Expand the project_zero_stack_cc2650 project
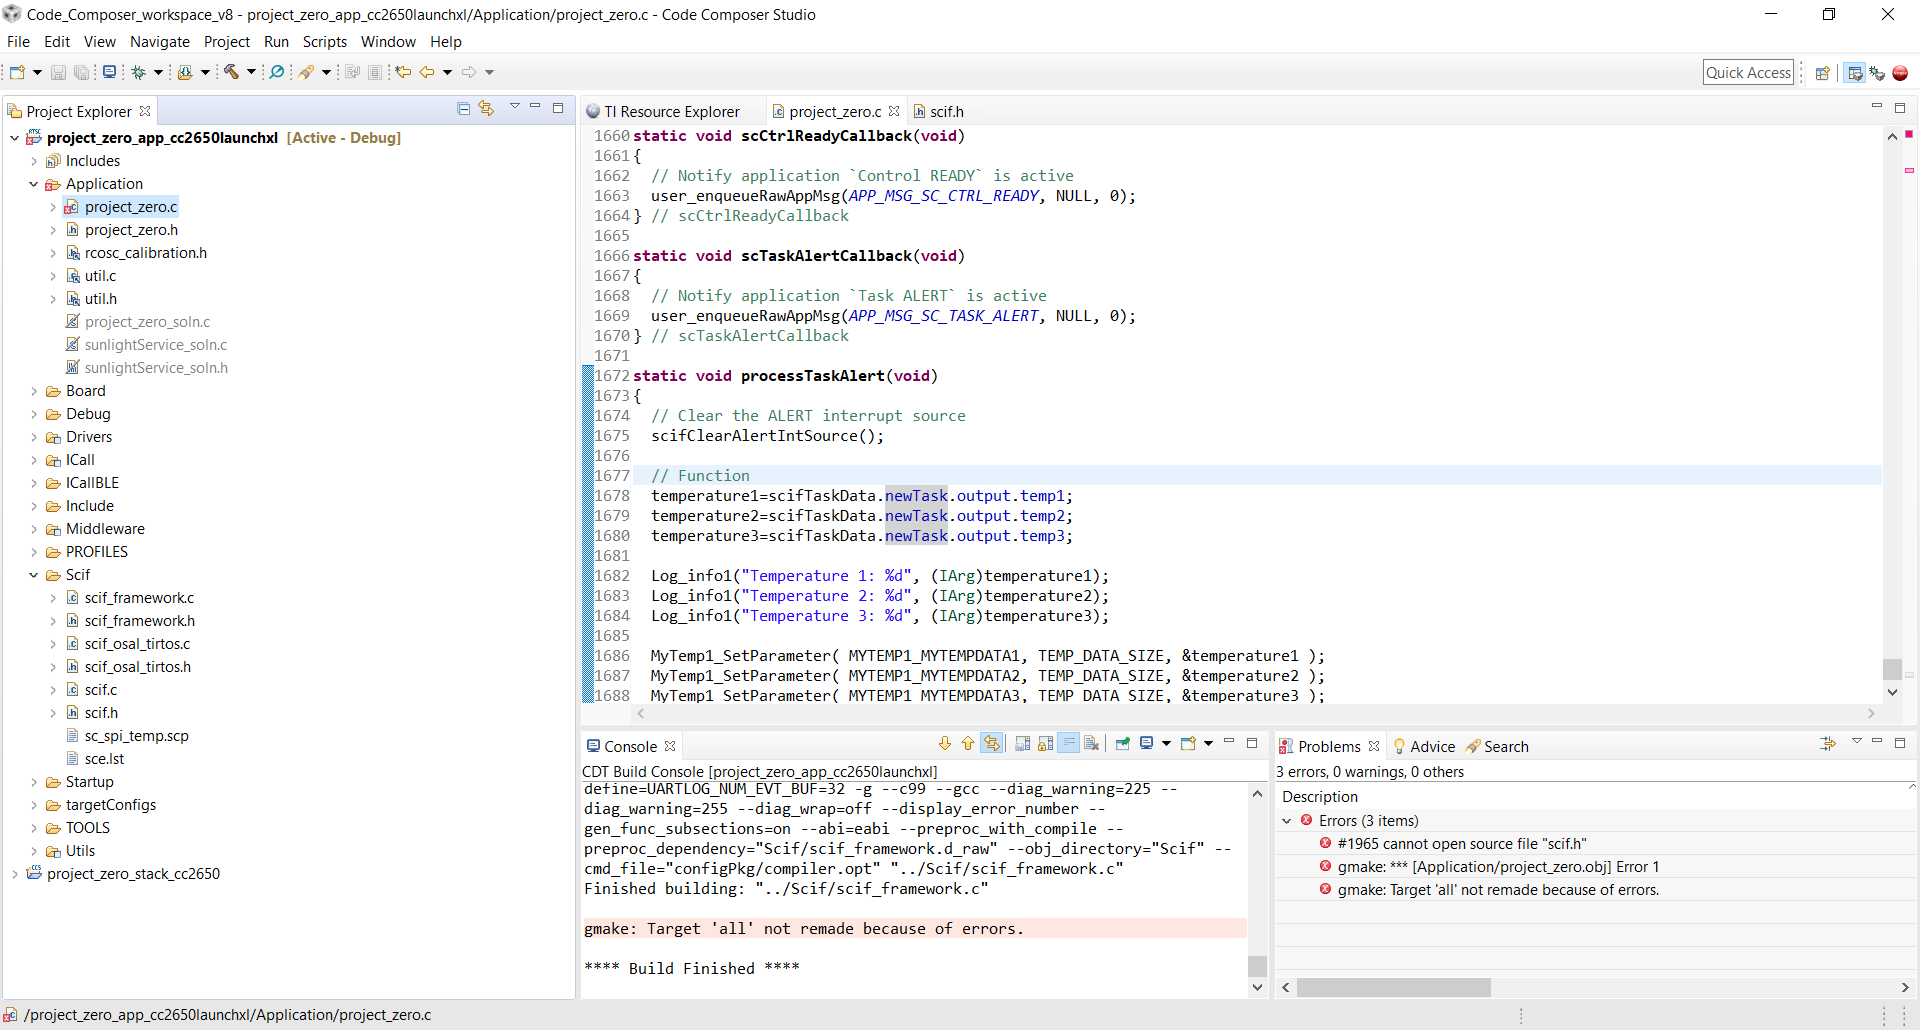Screen dimensions: 1920x1030 click(14, 874)
